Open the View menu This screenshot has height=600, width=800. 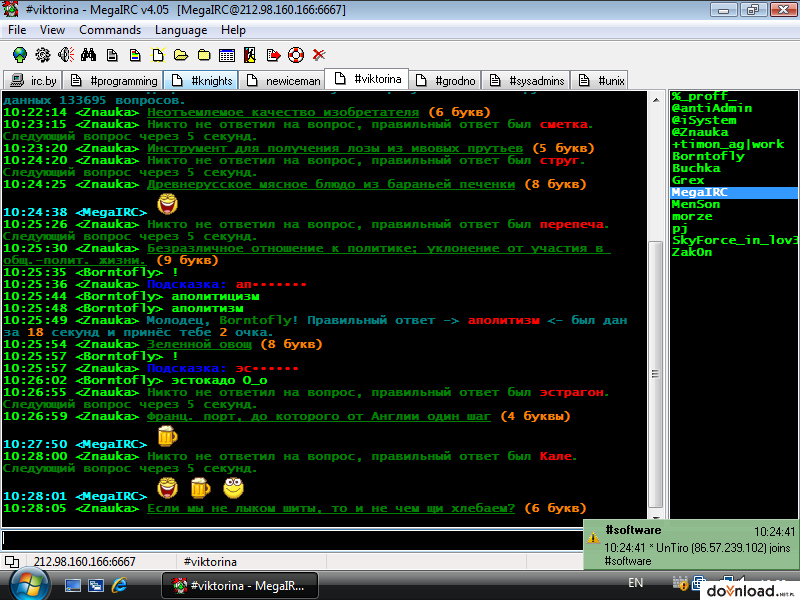pos(52,30)
